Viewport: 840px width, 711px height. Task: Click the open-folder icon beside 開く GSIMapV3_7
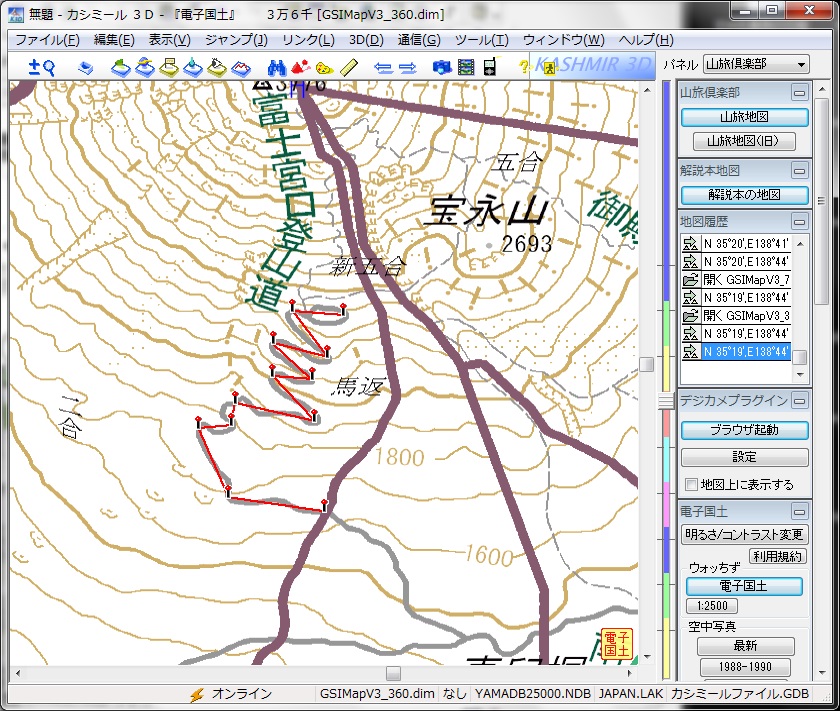691,280
